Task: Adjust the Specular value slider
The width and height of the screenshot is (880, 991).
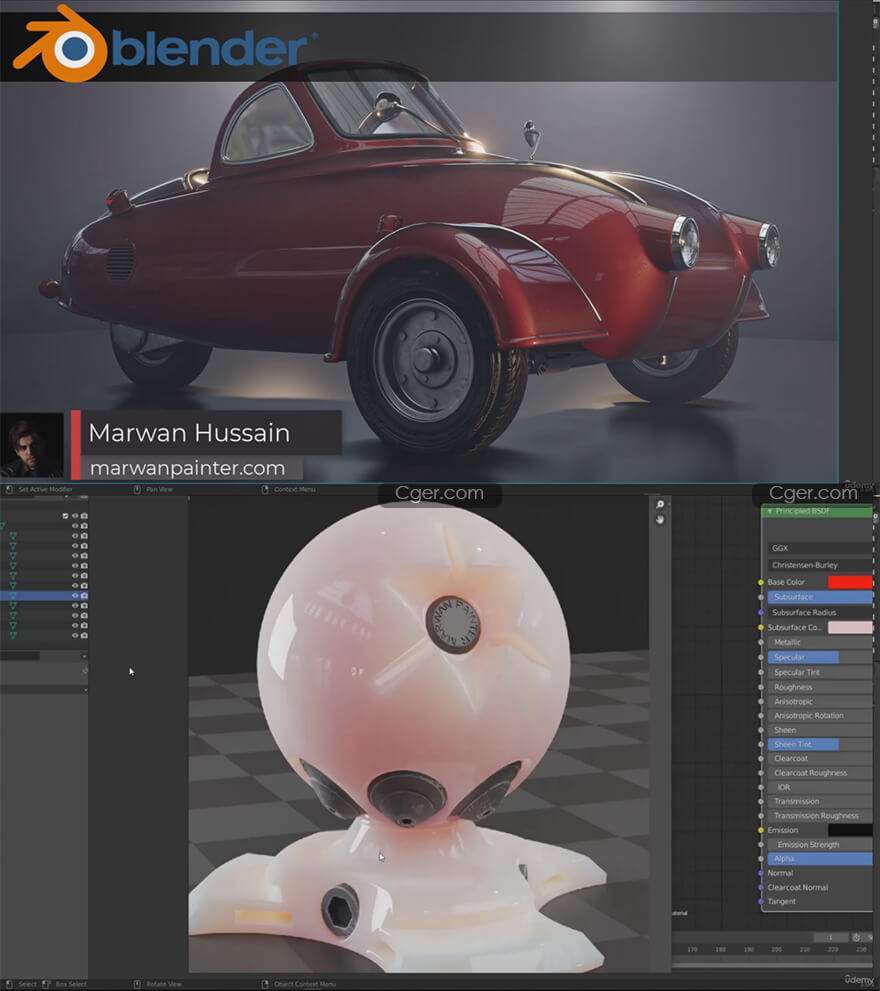Action: [820, 657]
